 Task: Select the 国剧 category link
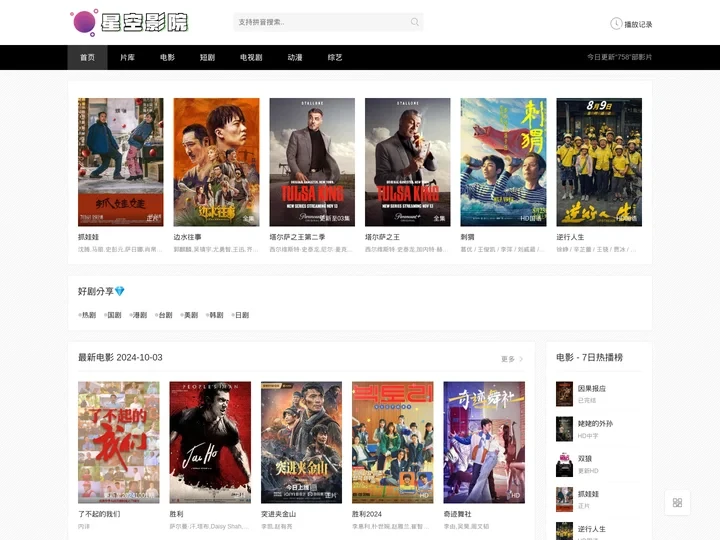tap(112, 315)
